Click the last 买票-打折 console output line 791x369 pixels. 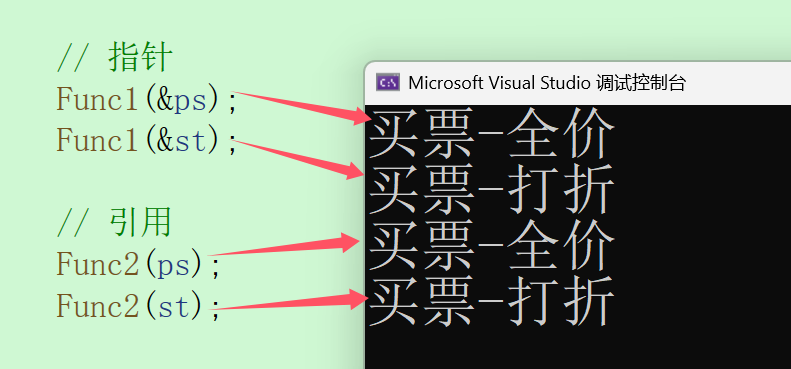(x=491, y=301)
